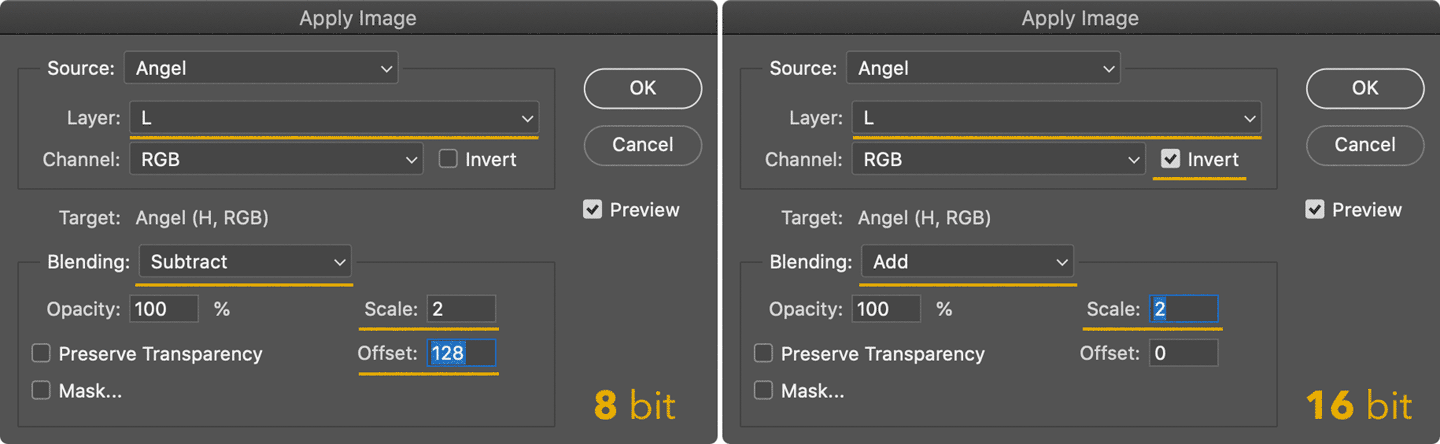Enable Invert checkbox in 8 bit dialog
Viewport: 1440px width, 444px height.
pos(448,159)
